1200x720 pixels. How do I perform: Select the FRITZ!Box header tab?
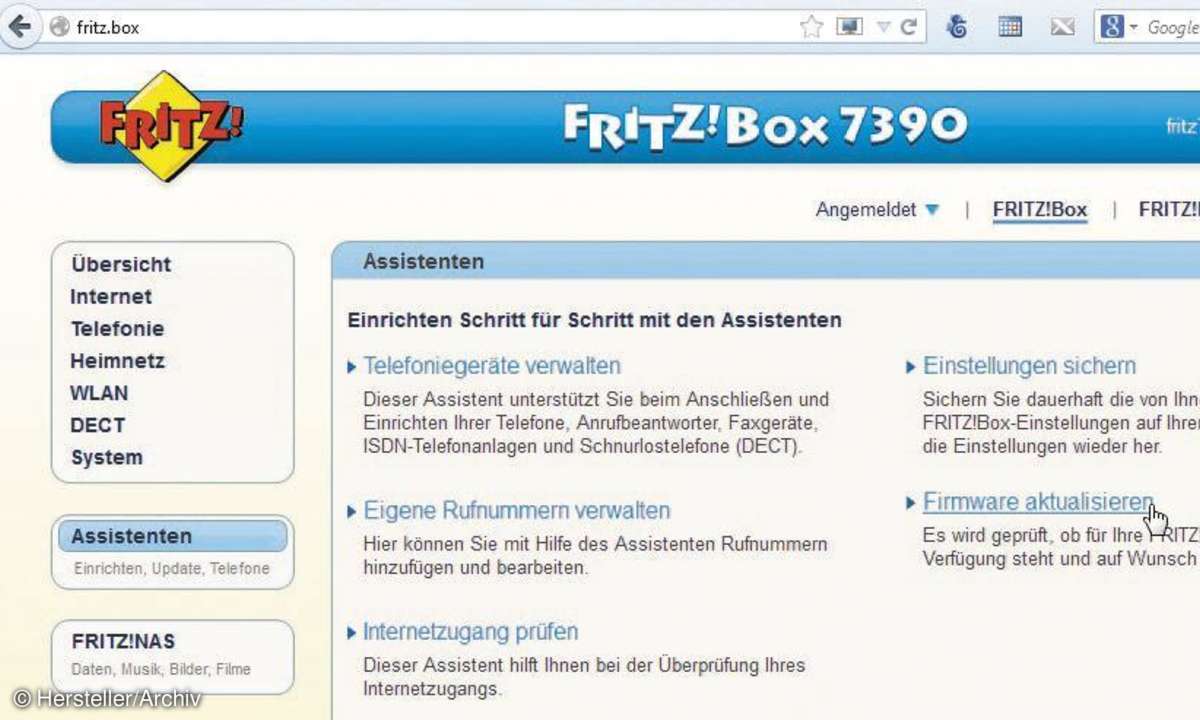1040,210
